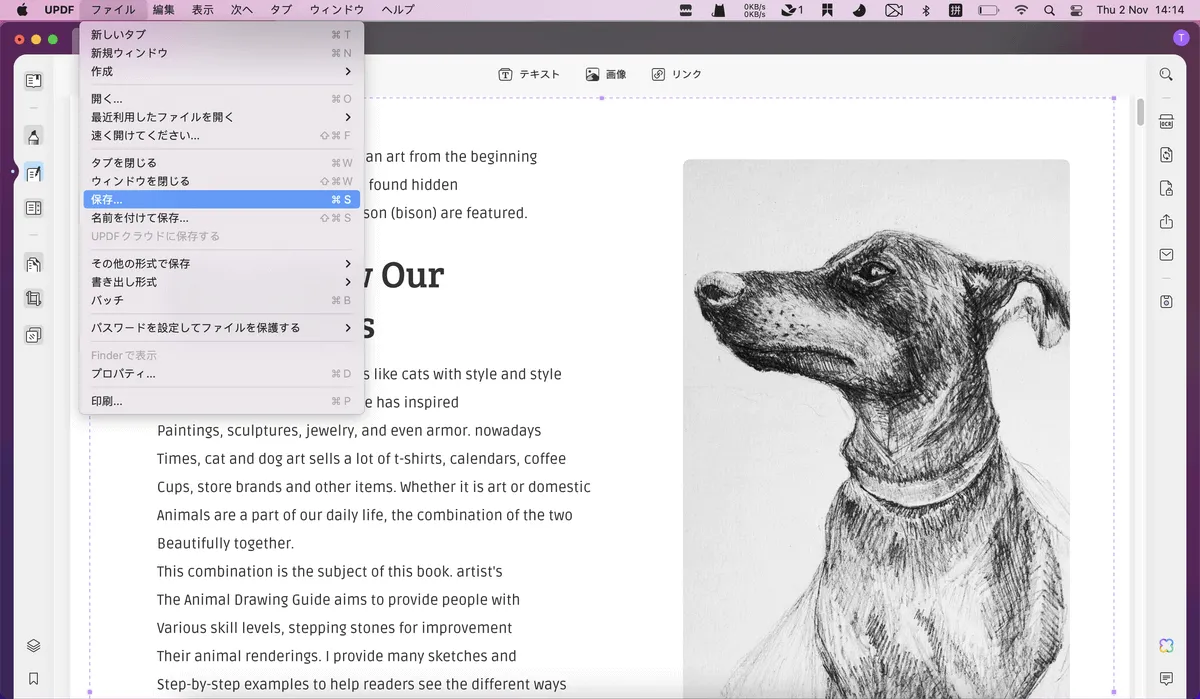Click the text line 'Beautifully together.'

(225, 544)
